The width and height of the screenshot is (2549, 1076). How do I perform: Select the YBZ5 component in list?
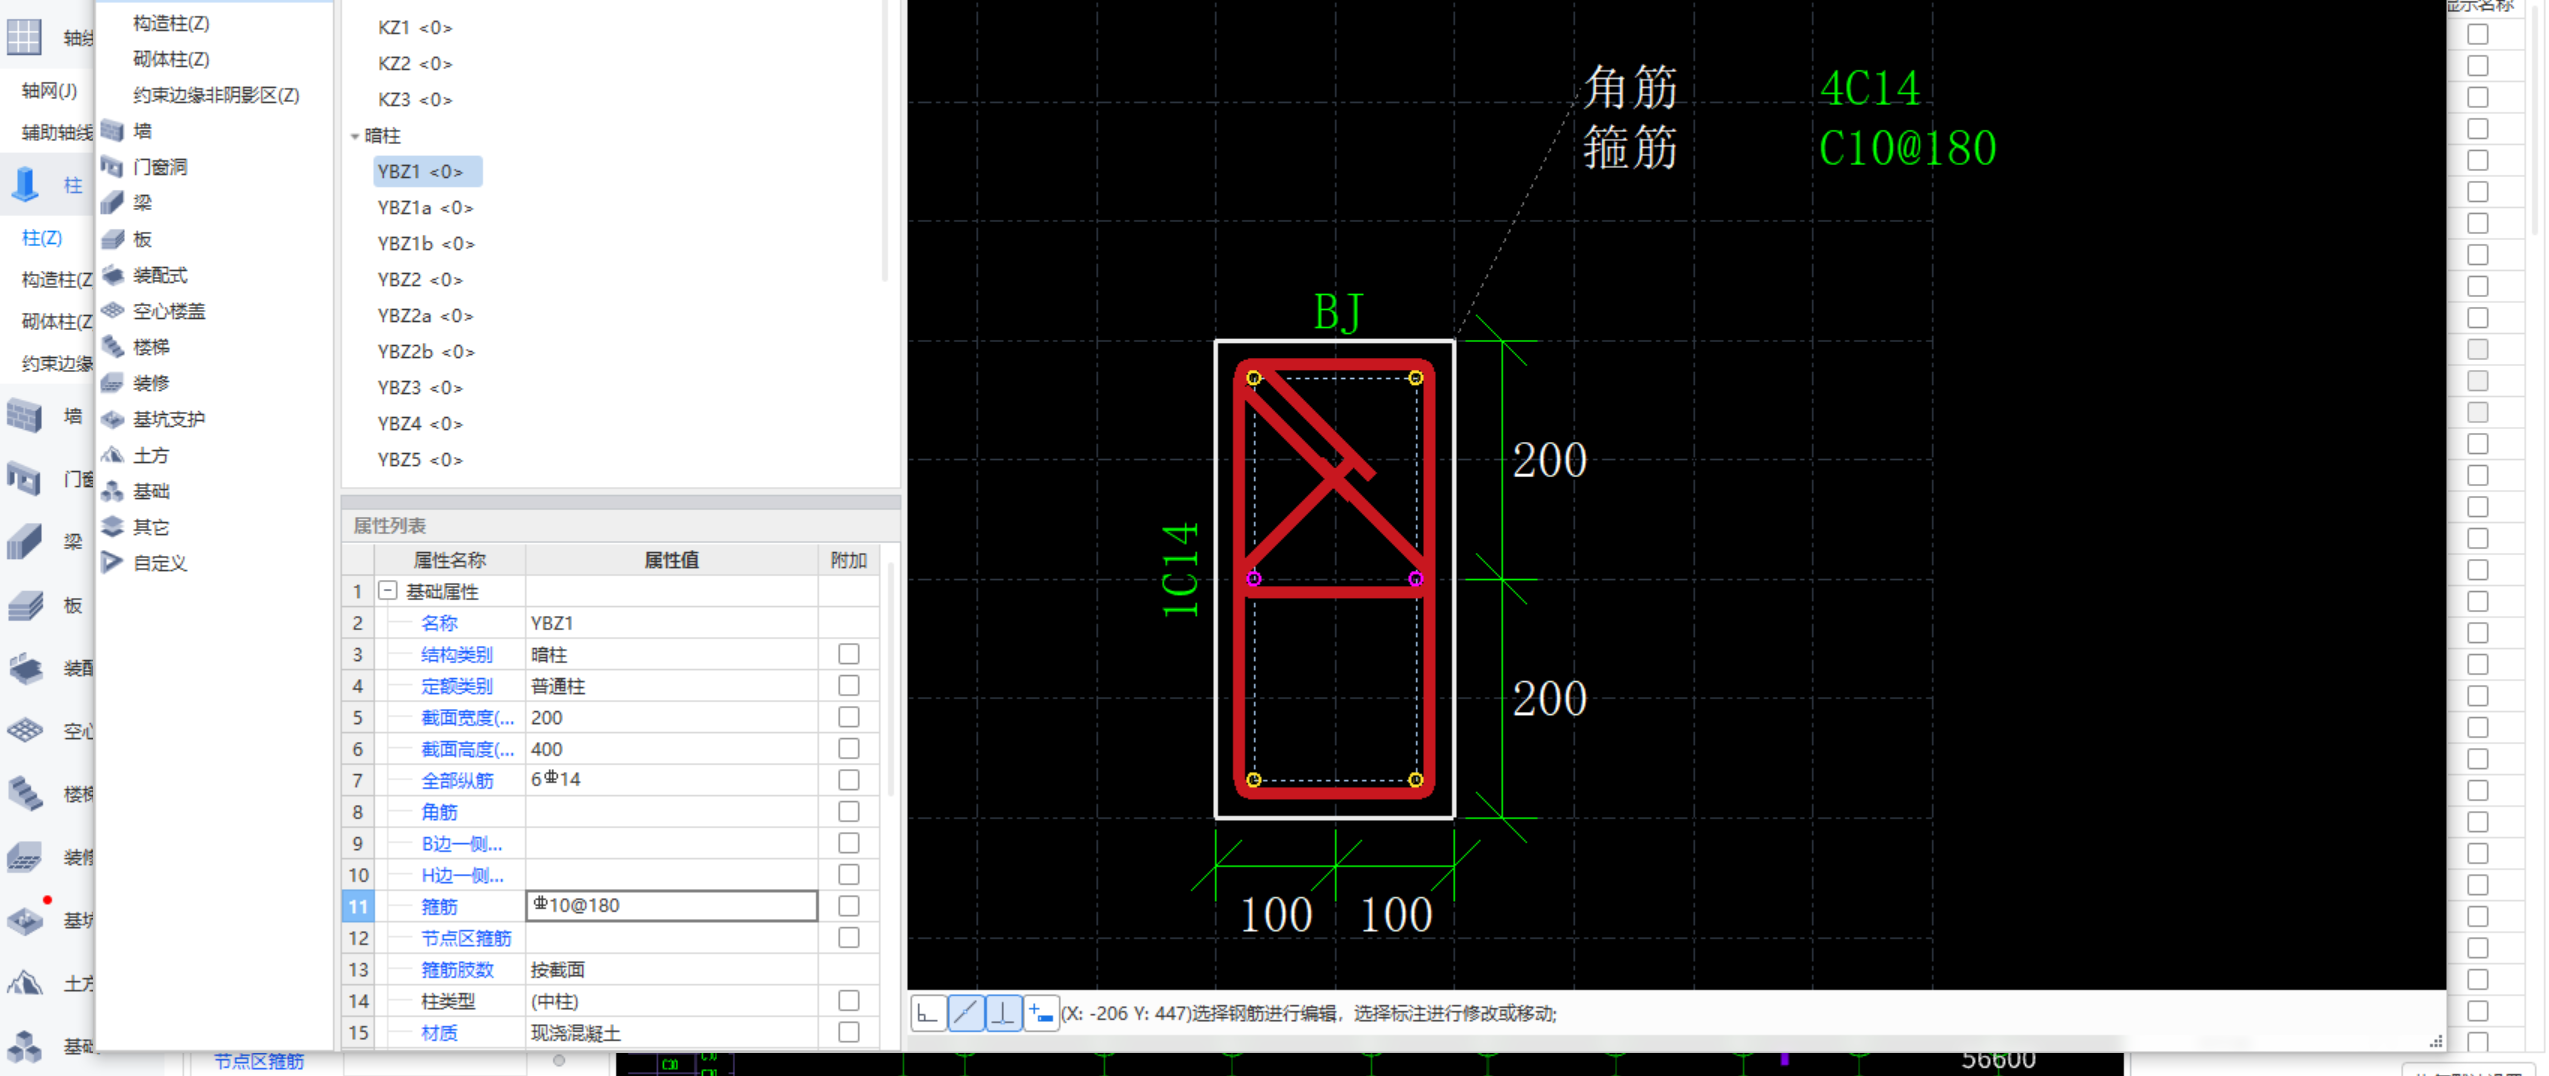(420, 460)
